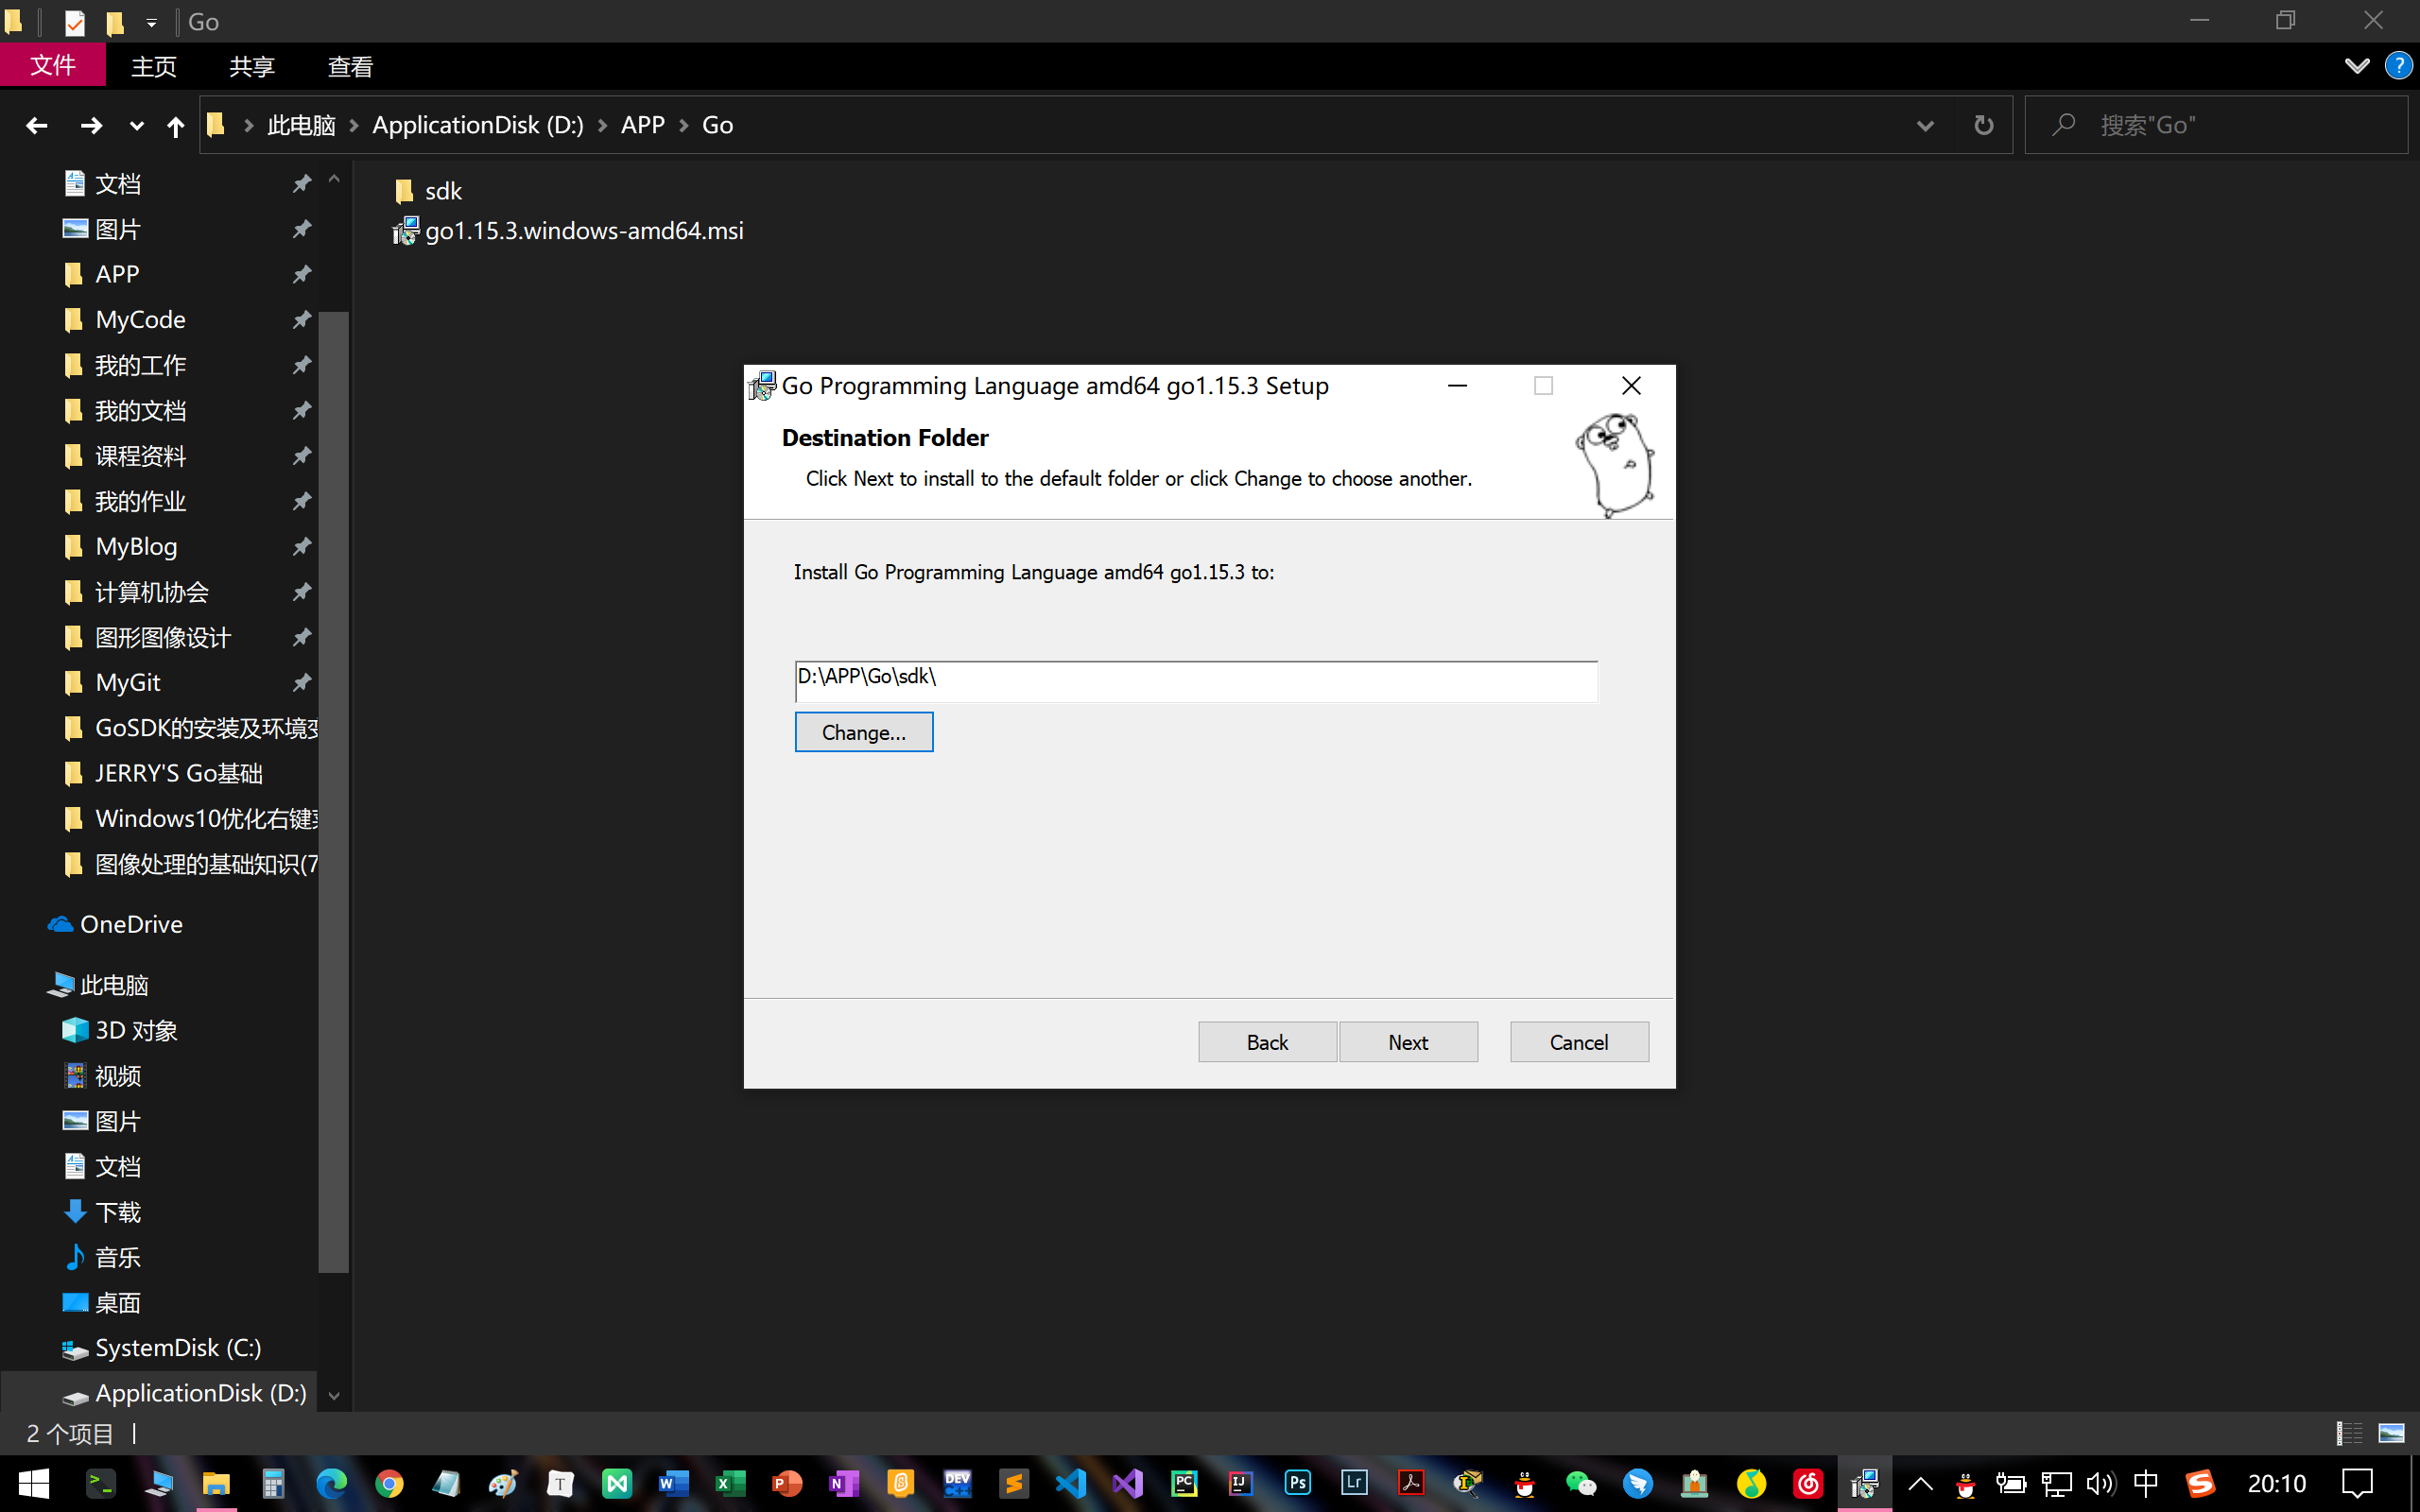
Task: Open PyCharm from the taskbar
Action: click(1184, 1483)
